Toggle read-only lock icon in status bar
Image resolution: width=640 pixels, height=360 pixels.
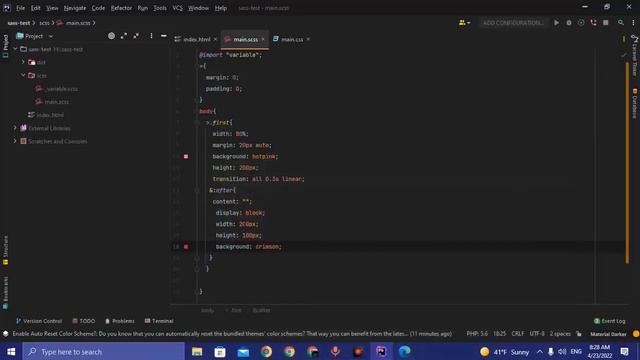pyautogui.click(x=579, y=333)
